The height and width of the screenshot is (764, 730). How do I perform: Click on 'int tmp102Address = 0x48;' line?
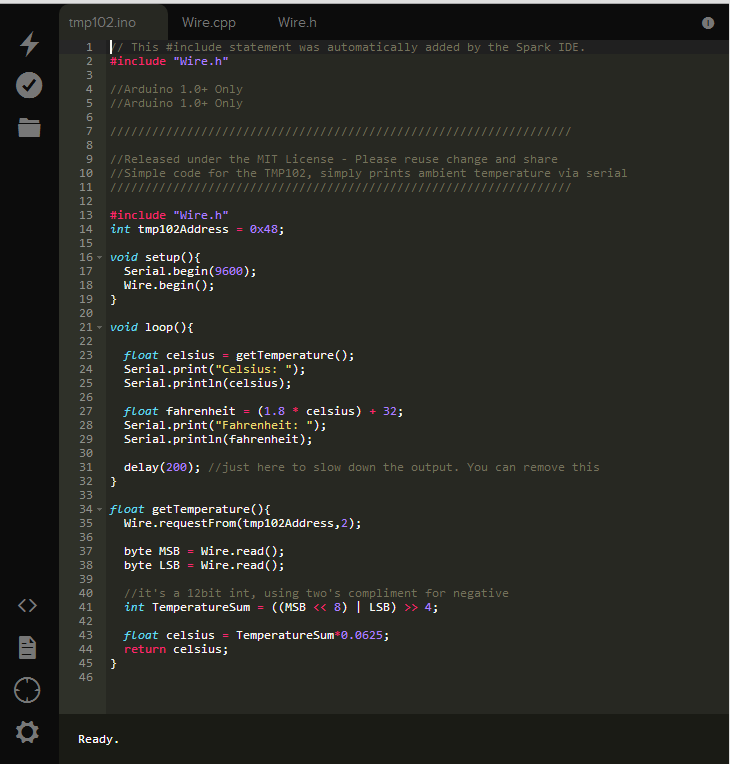[x=197, y=229]
